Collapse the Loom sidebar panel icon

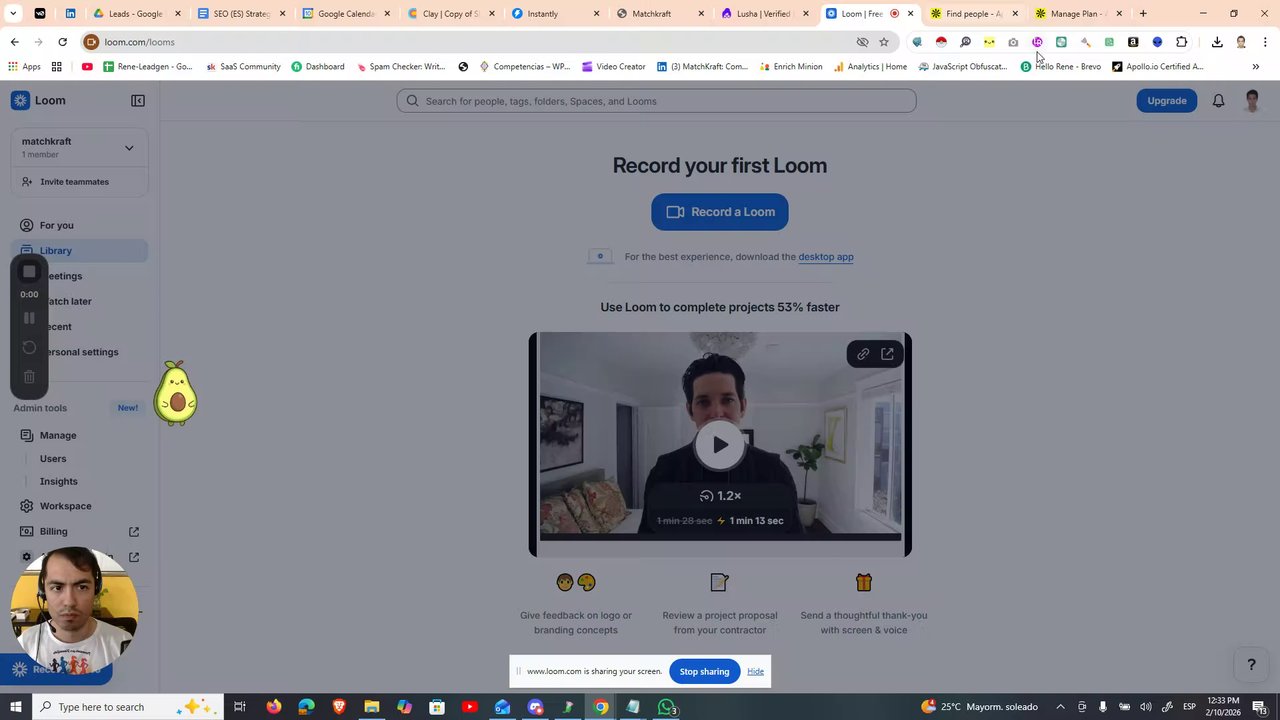coord(138,101)
